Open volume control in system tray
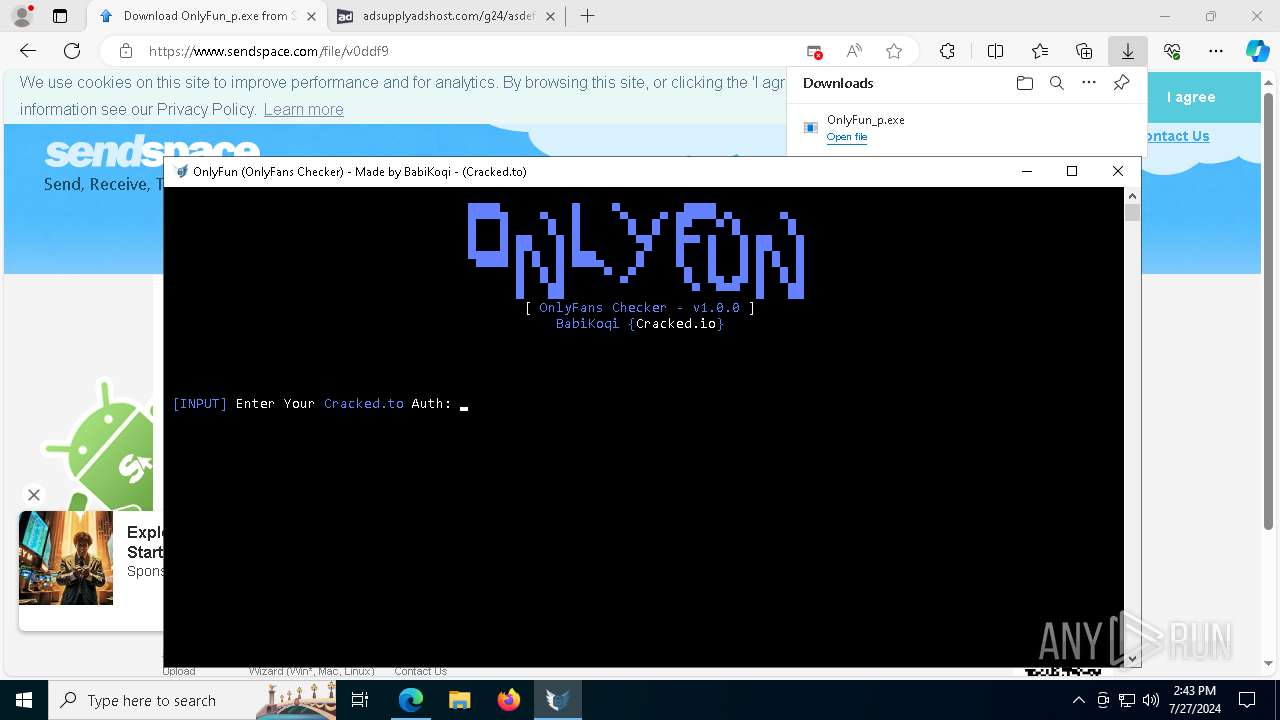This screenshot has width=1280, height=720. (x=1150, y=700)
